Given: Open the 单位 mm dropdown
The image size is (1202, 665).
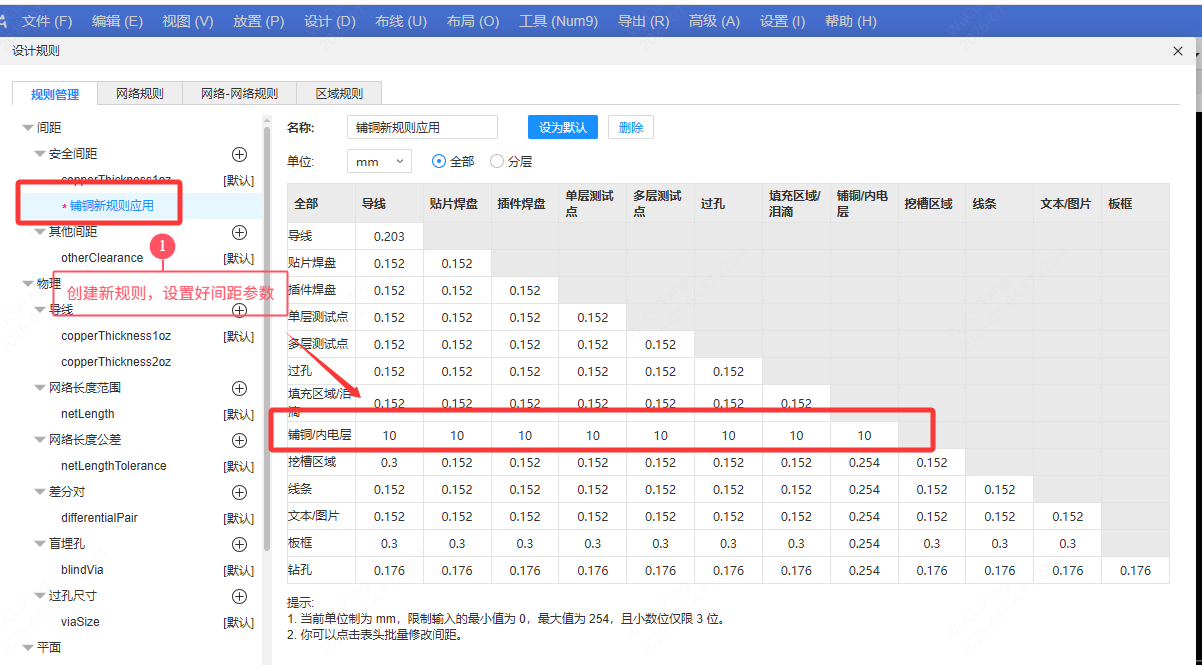Looking at the screenshot, I should click(379, 161).
